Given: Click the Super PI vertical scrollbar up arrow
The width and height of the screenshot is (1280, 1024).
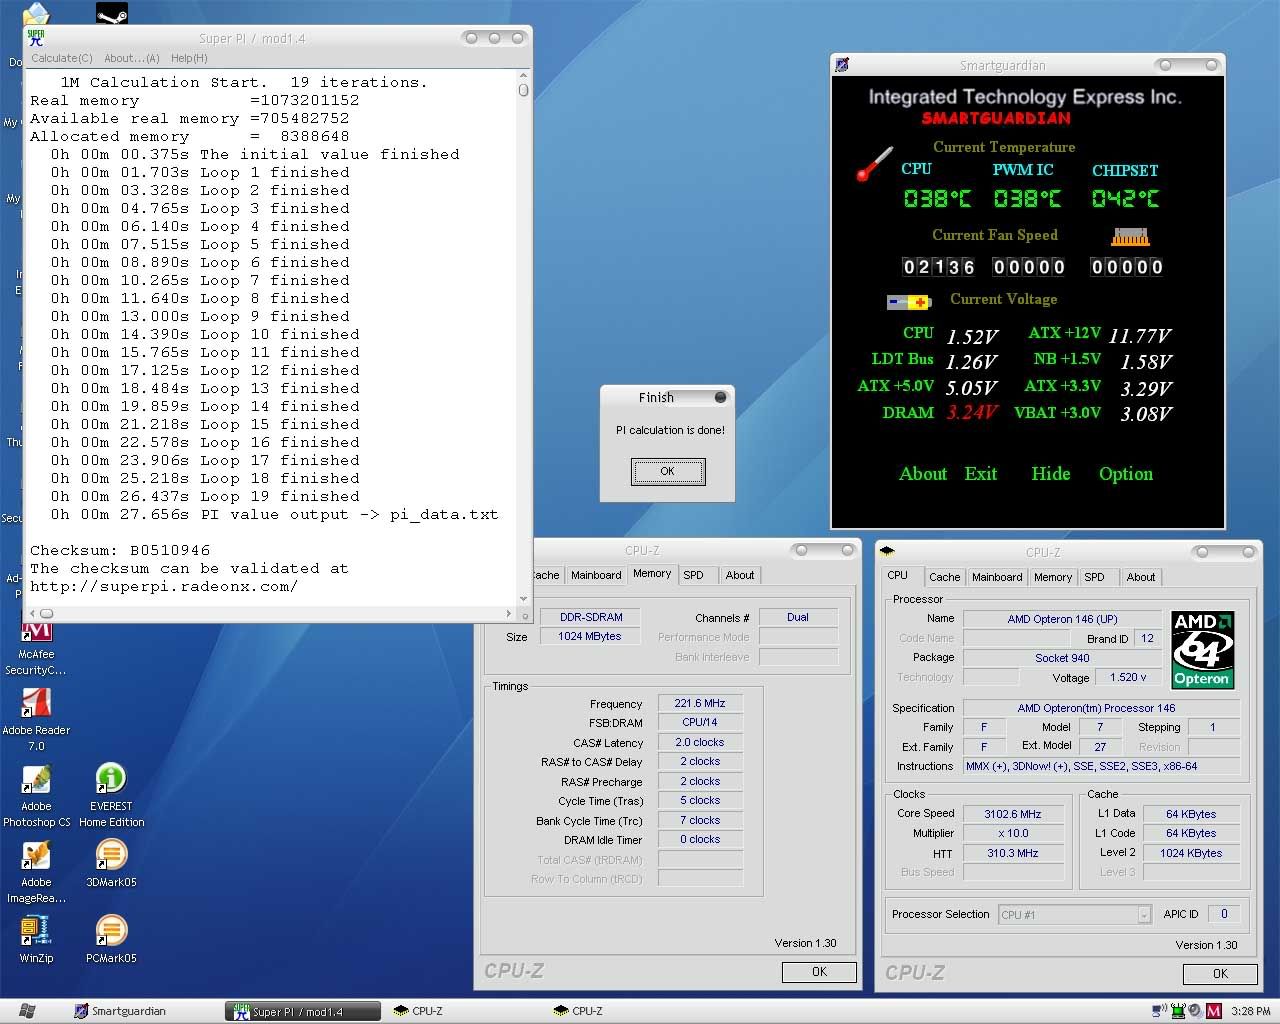Looking at the screenshot, I should tap(523, 75).
